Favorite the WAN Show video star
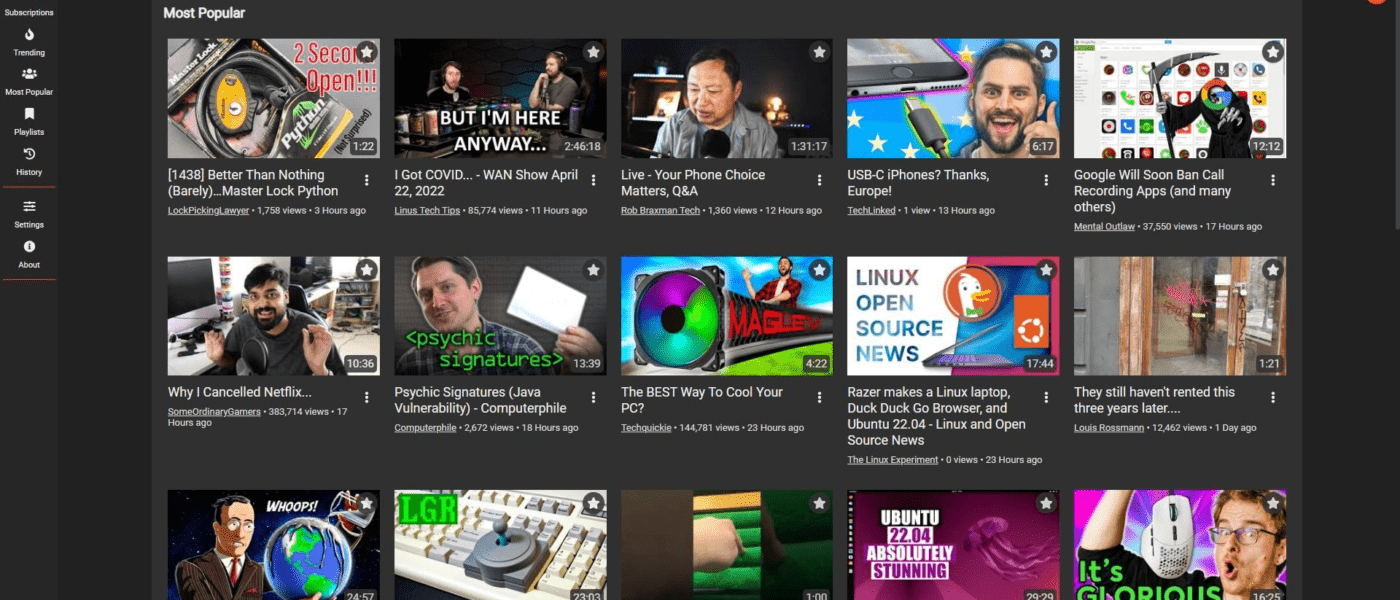Image resolution: width=1400 pixels, height=600 pixels. point(593,52)
